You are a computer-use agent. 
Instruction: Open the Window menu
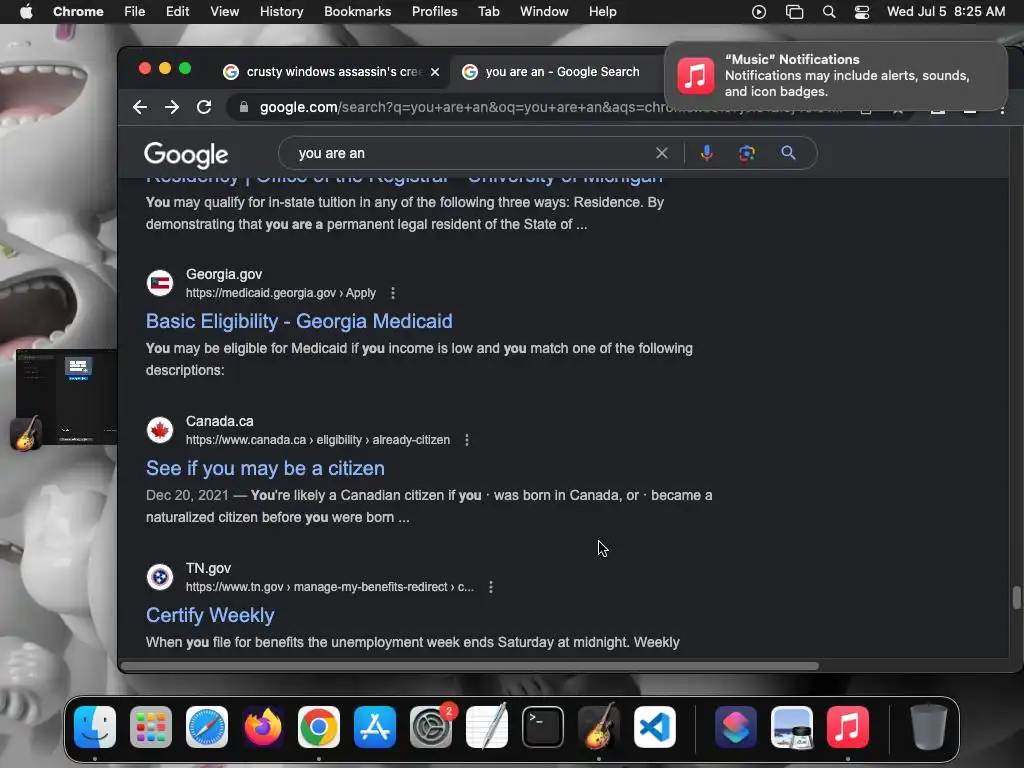(x=544, y=12)
